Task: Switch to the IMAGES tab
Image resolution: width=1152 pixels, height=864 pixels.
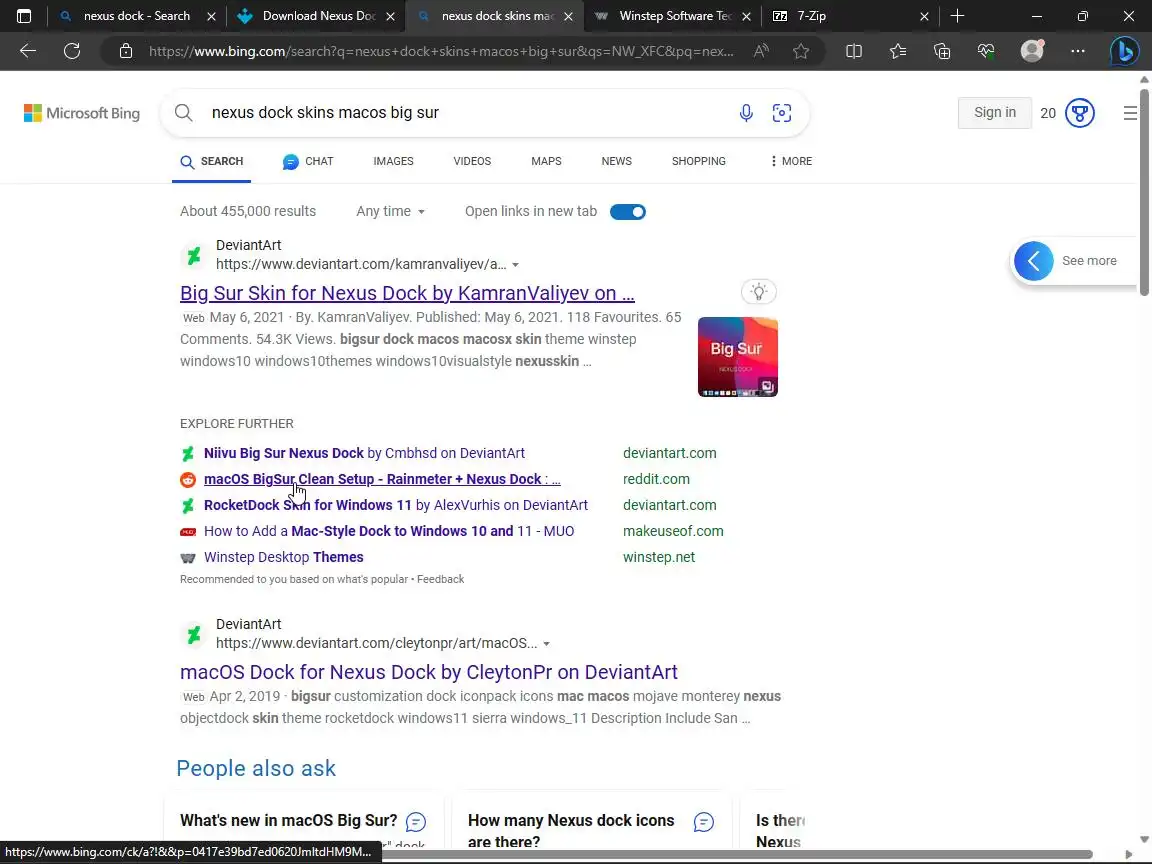Action: pos(393,161)
